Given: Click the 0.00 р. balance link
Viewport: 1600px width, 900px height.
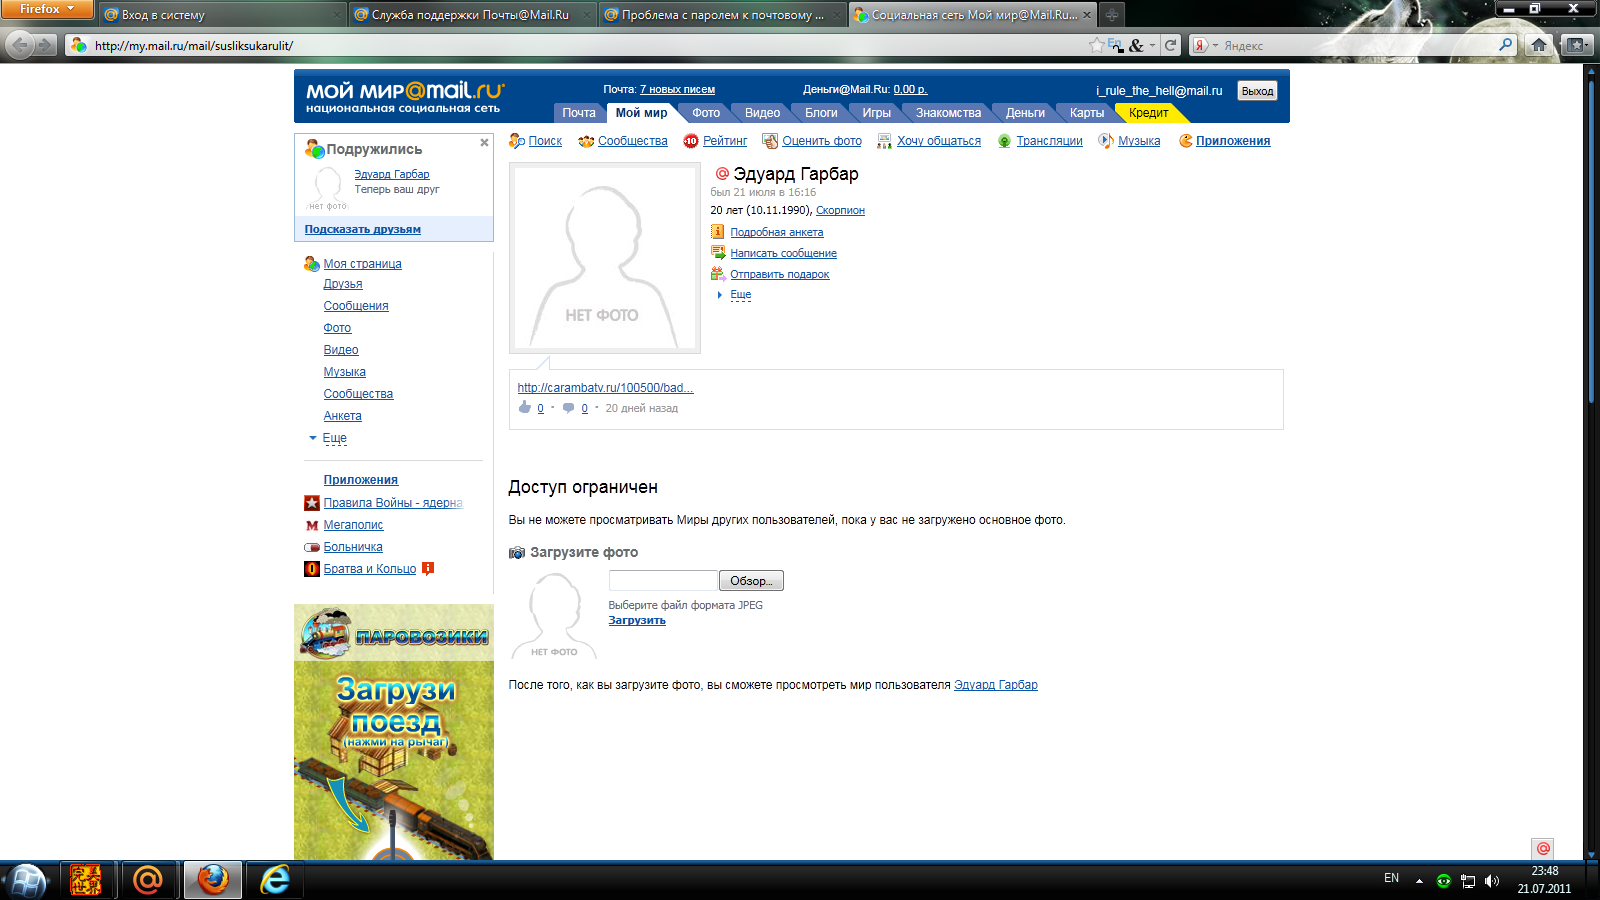Looking at the screenshot, I should click(x=910, y=90).
